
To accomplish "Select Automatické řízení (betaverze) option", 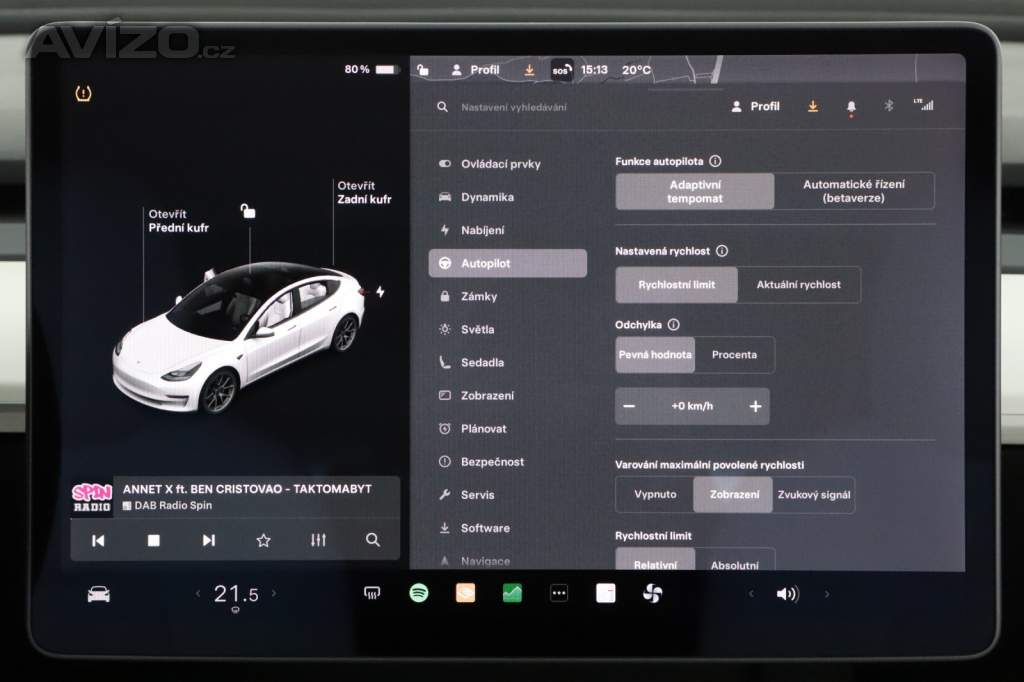I will pos(854,191).
